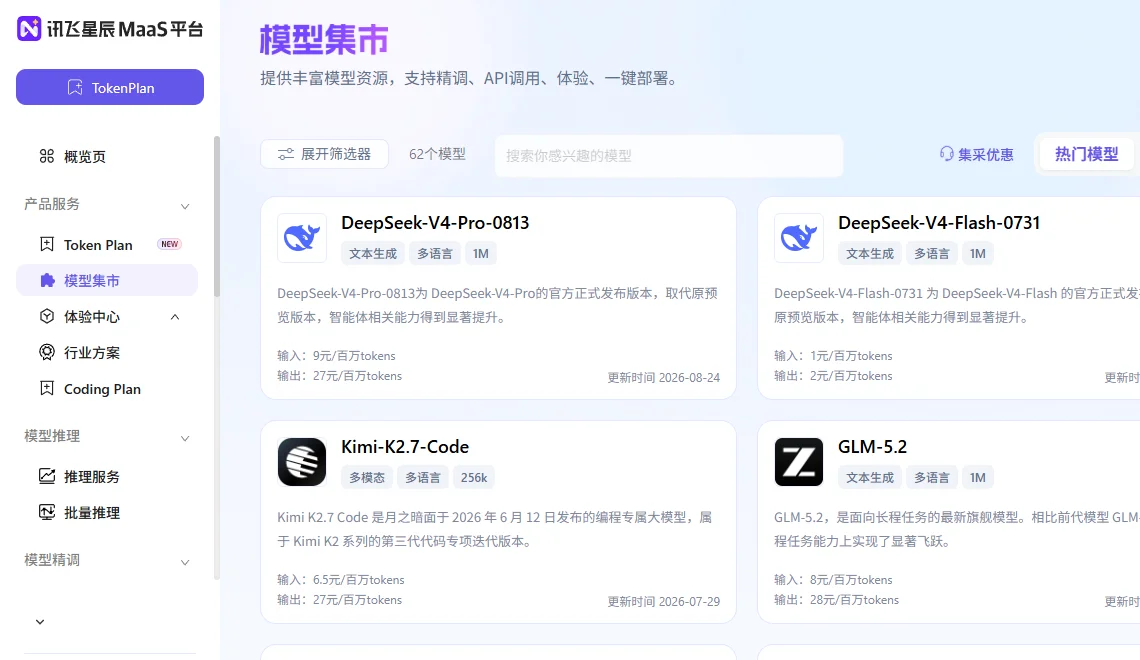Click 文本生成 tag on DeepSeek-V4-Flash-0731
This screenshot has width=1140, height=660.
point(870,254)
